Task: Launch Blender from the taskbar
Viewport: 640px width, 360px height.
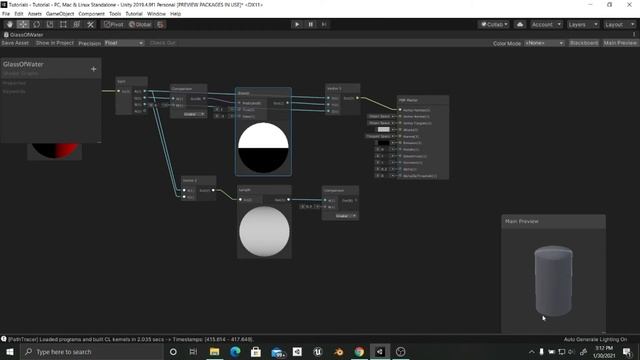Action: 339,352
